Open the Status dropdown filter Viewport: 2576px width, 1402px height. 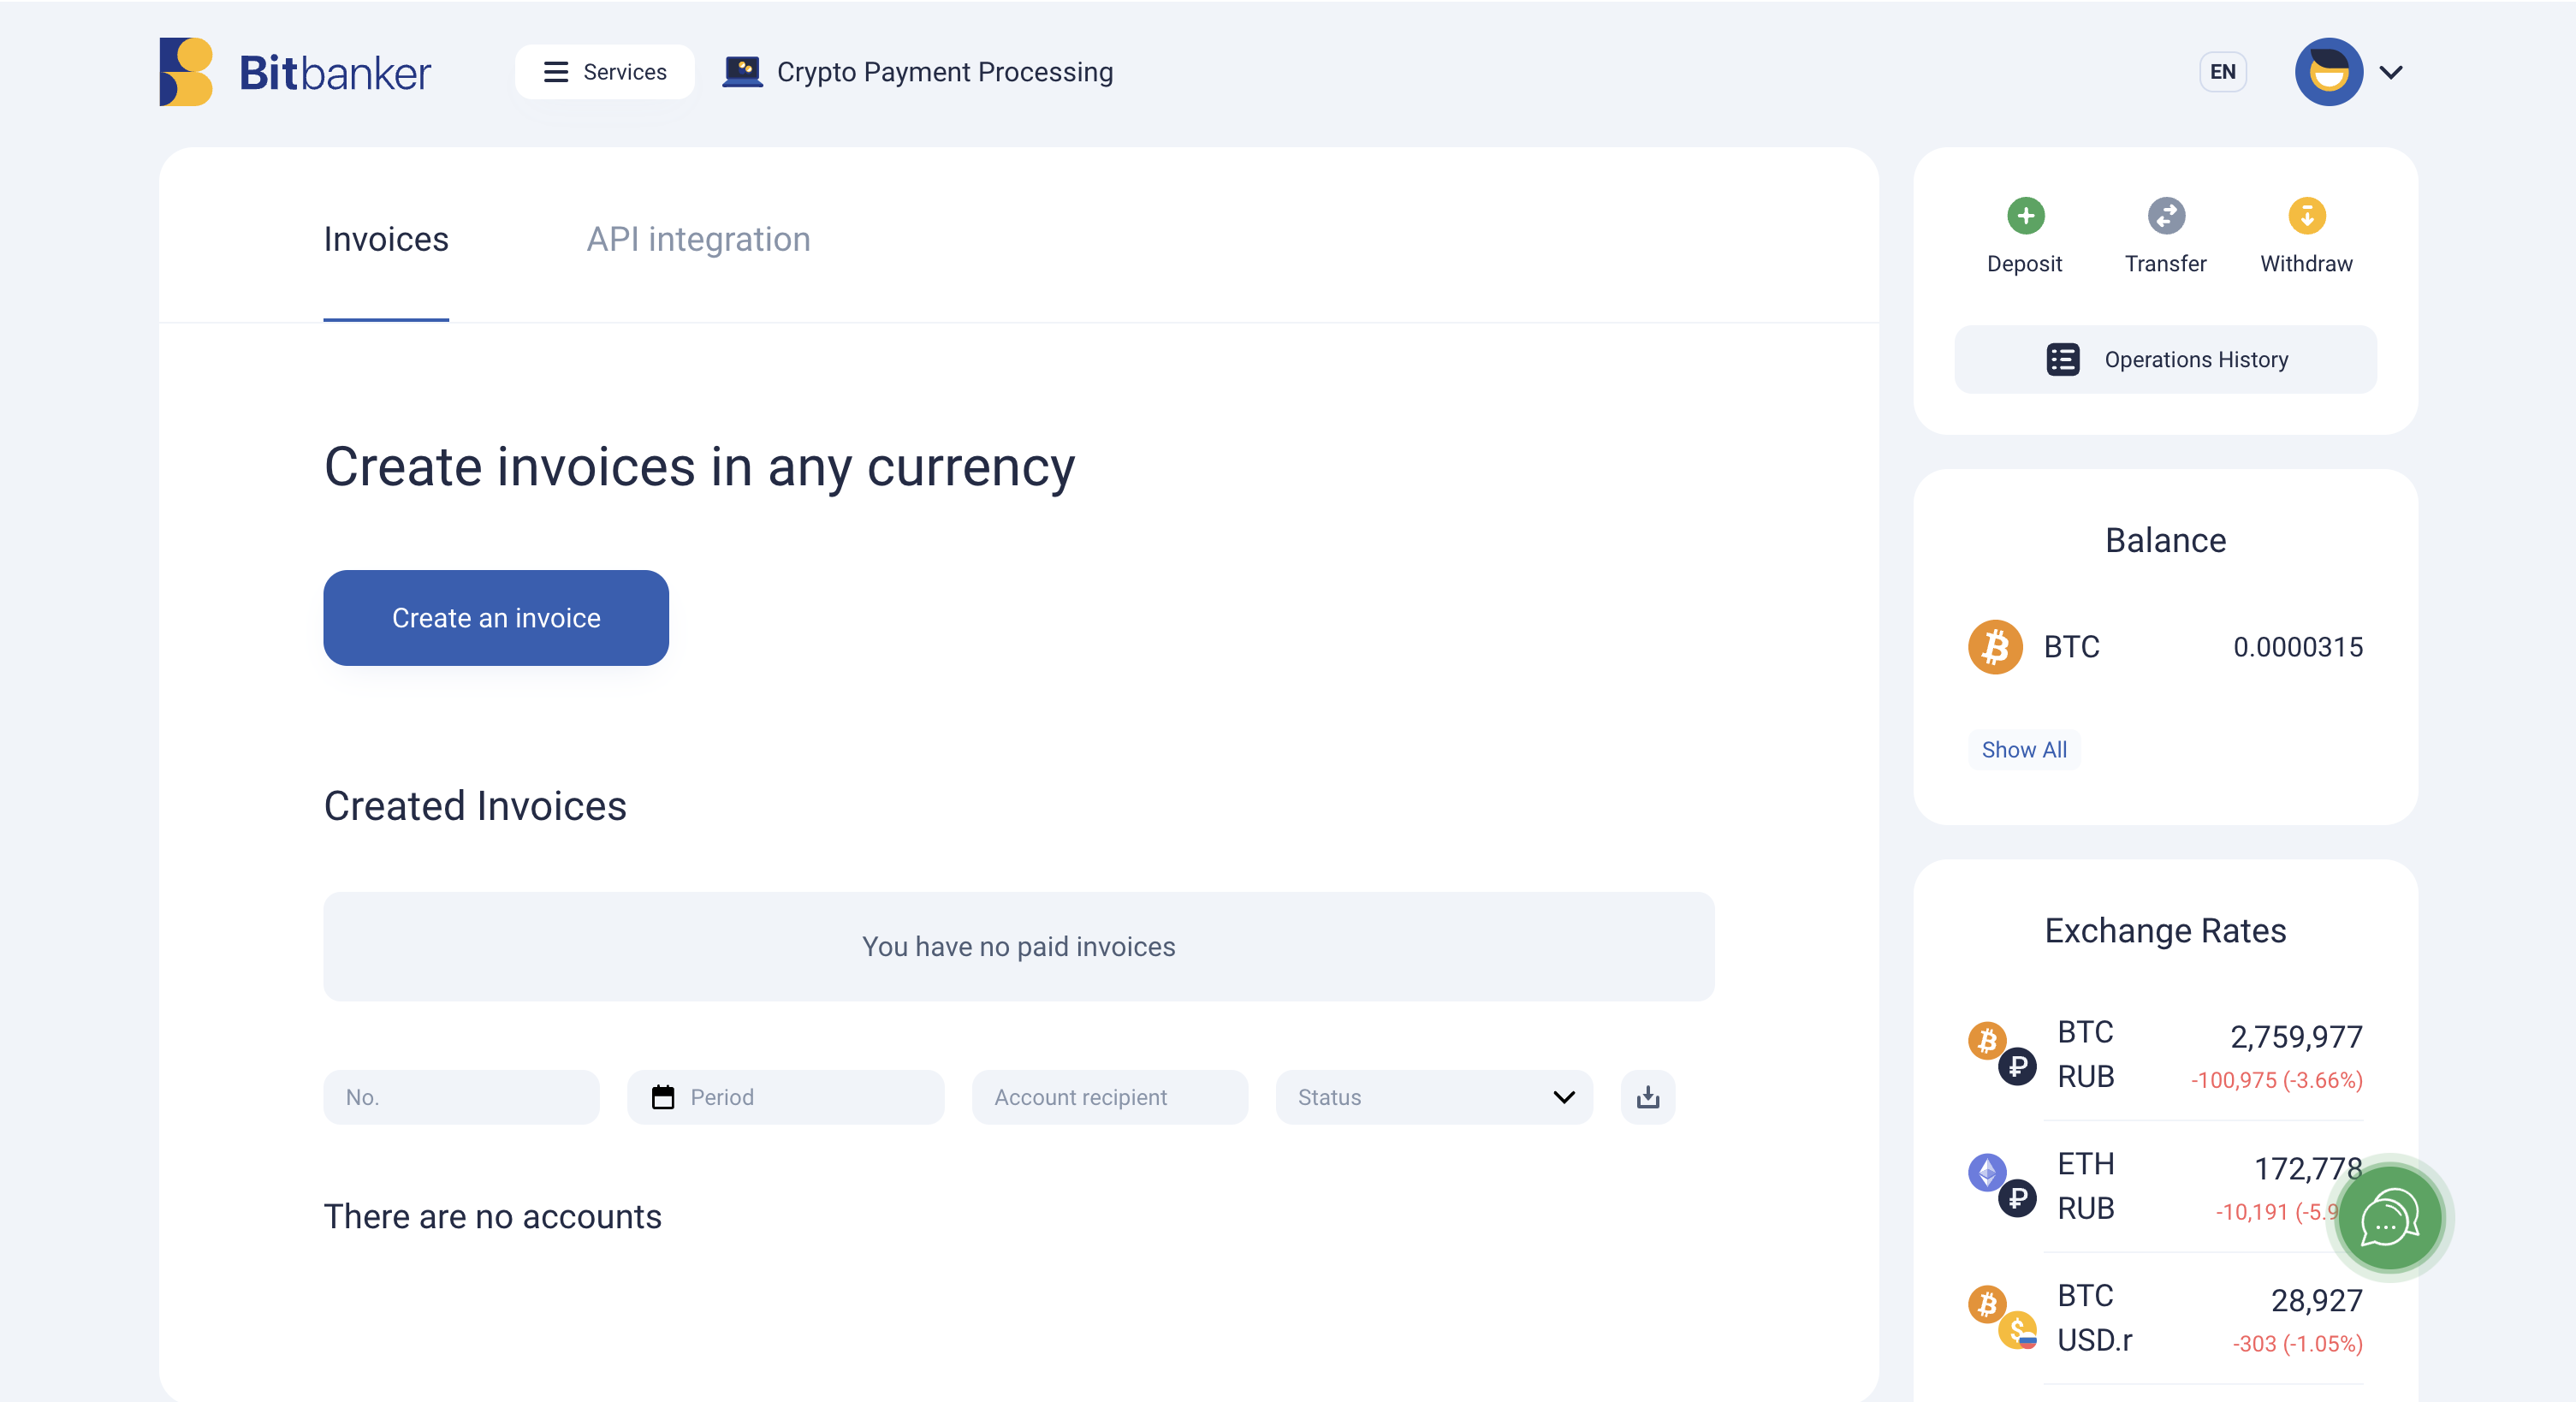tap(1434, 1097)
